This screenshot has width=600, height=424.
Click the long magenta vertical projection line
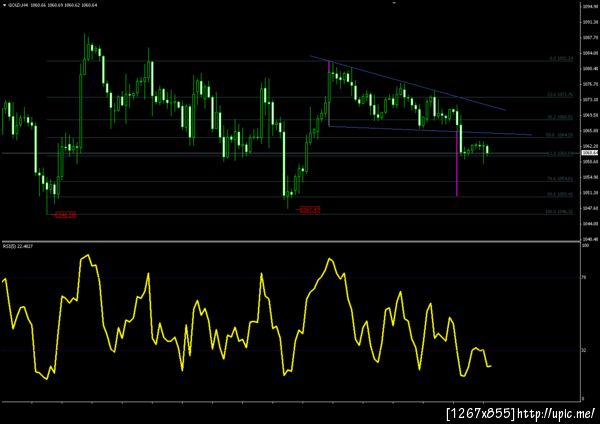click(x=457, y=164)
